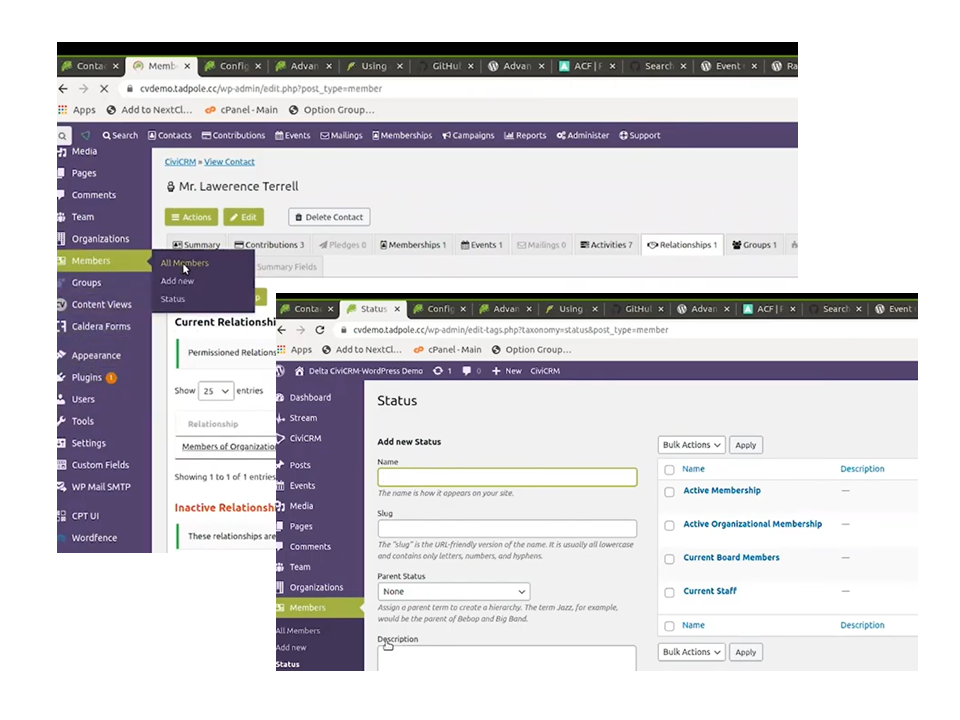This screenshot has height=720, width=960.
Task: Click the bottom Apply button
Action: coord(745,652)
